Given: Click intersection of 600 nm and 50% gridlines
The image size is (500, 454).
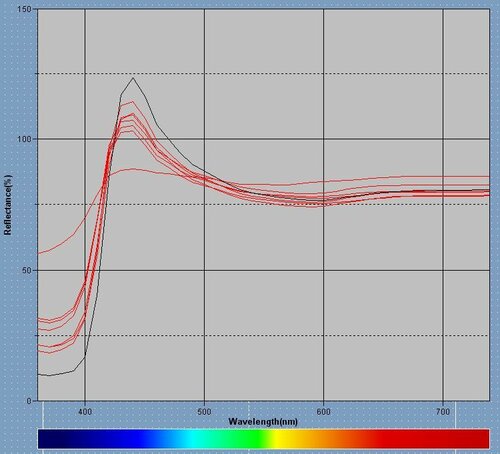Looking at the screenshot, I should (323, 270).
